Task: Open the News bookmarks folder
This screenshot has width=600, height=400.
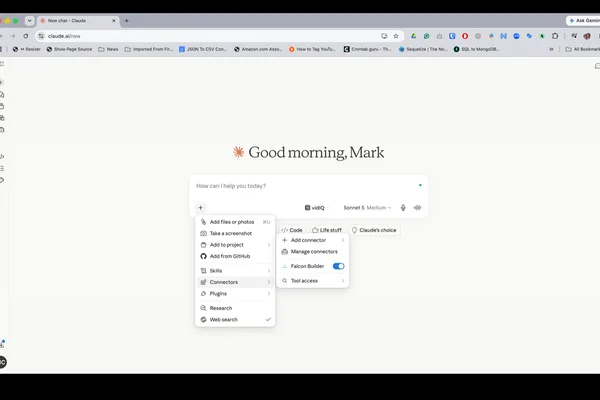Action: pos(108,49)
